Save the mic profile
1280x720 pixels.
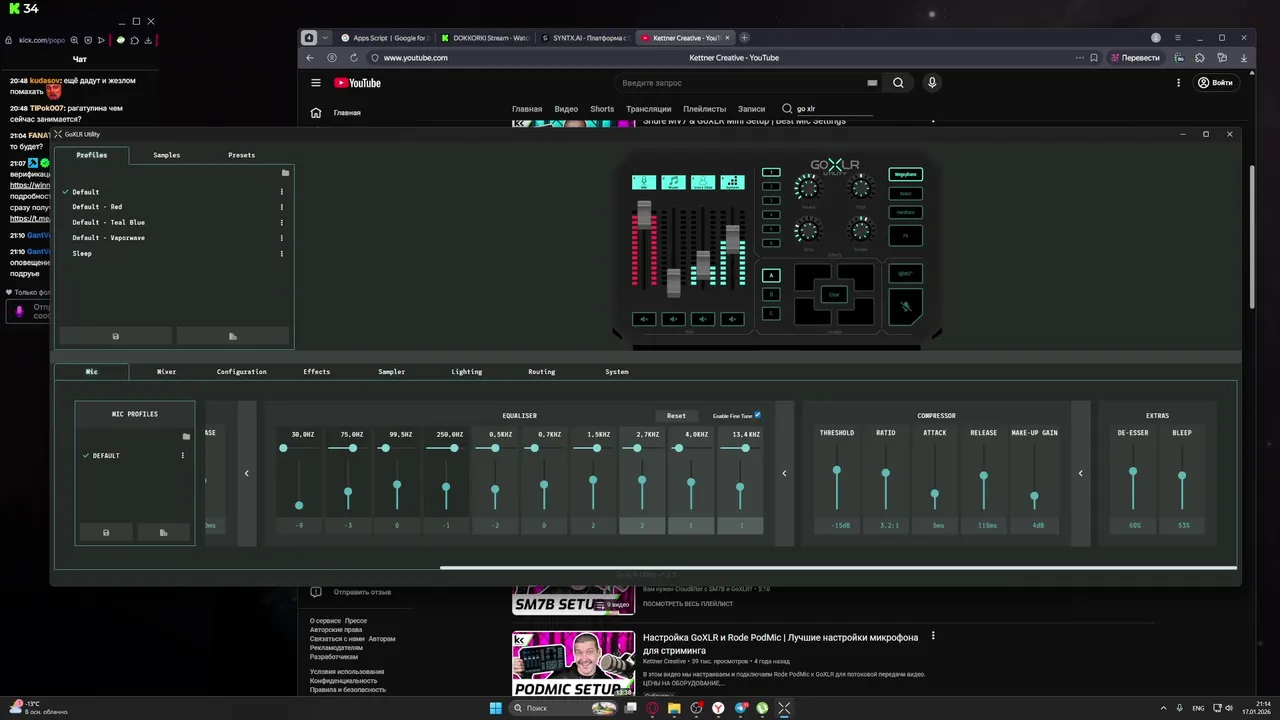(106, 533)
